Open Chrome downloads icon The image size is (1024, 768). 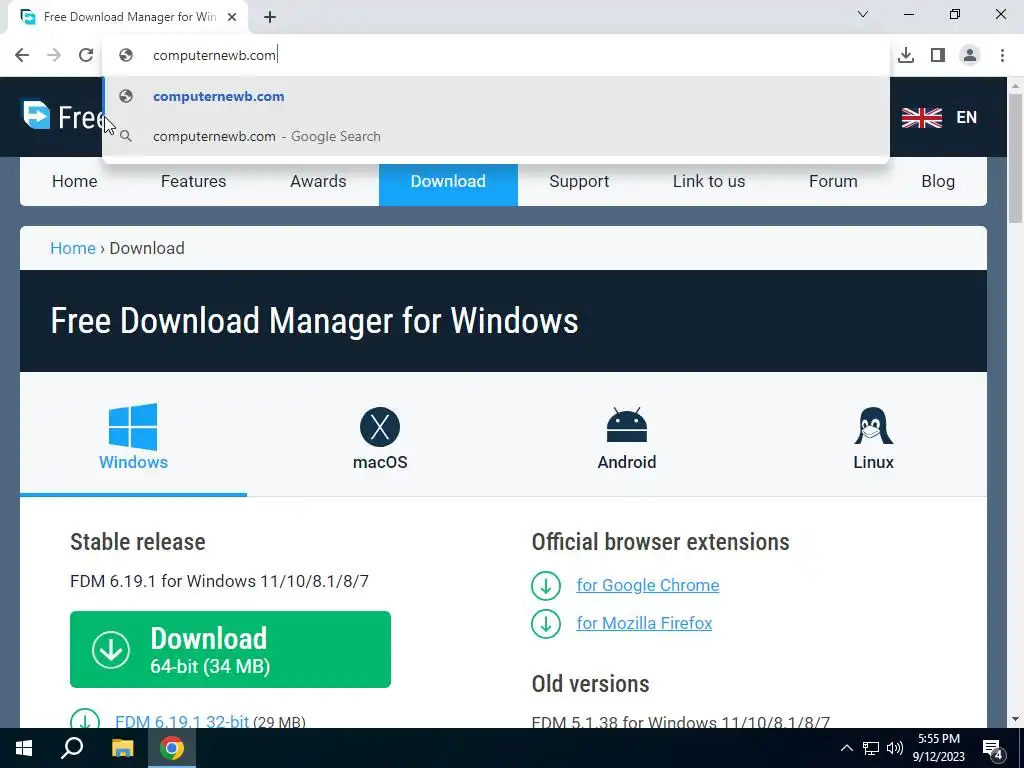point(906,55)
